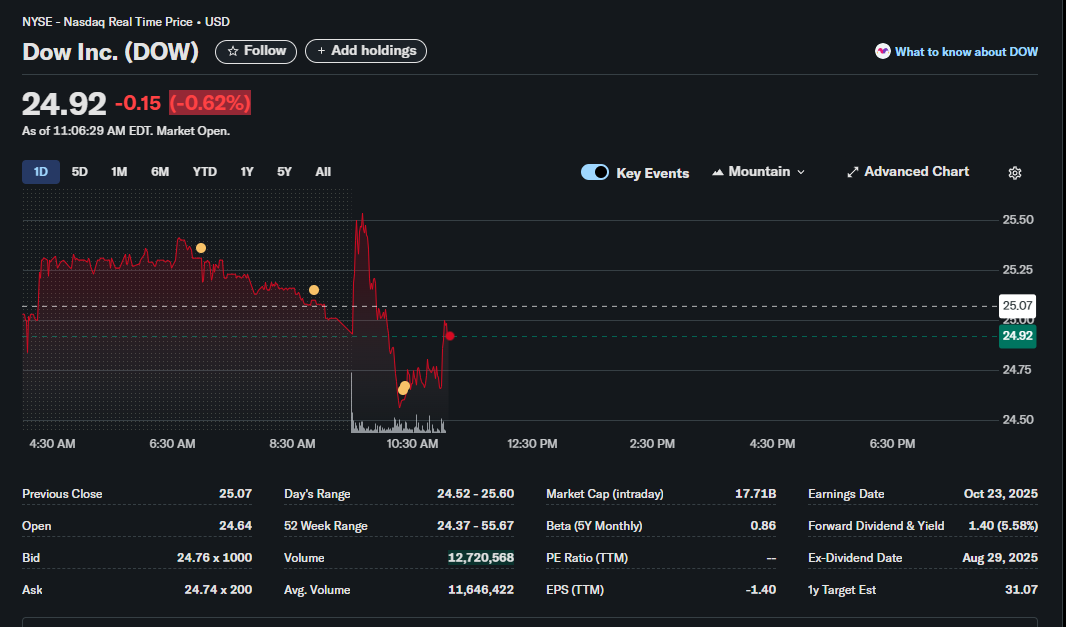Follow the Dow Inc. stock
Image resolution: width=1066 pixels, height=627 pixels.
coord(256,51)
